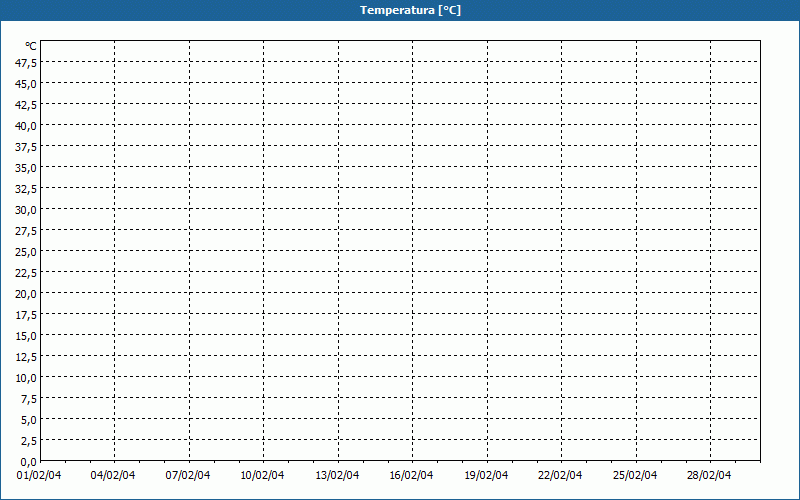Select the 17,5 axis value
Viewport: 800px width, 500px height.
tap(26, 315)
